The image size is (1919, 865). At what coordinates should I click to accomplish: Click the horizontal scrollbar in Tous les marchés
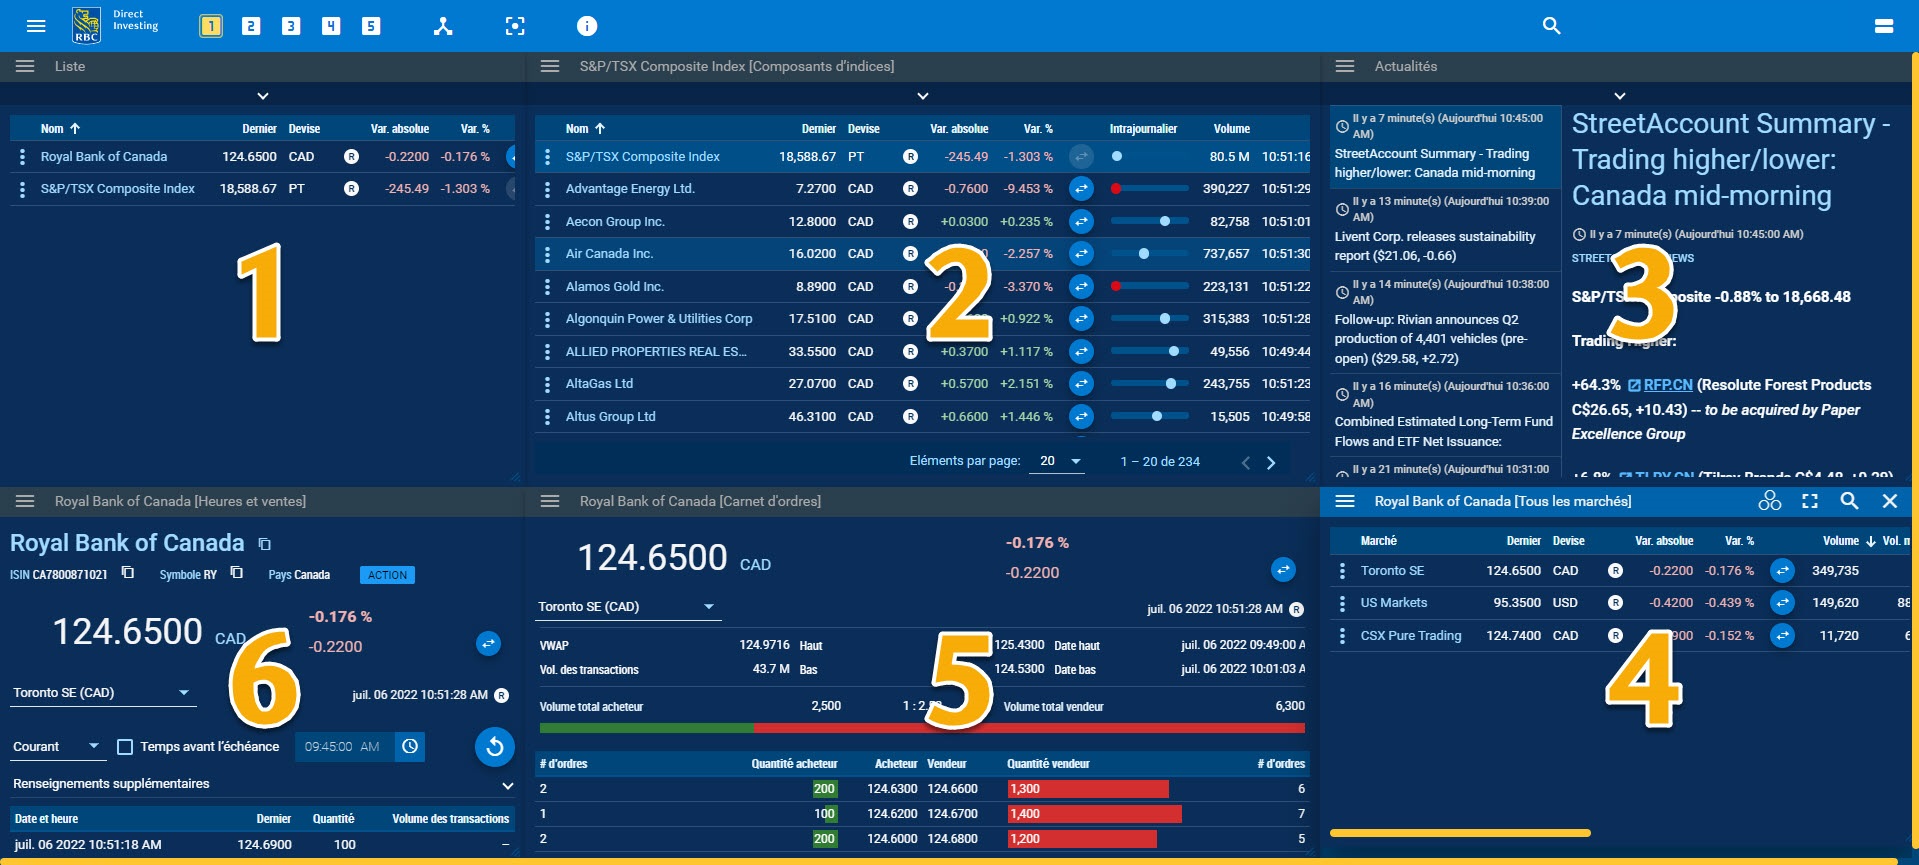coord(1460,832)
